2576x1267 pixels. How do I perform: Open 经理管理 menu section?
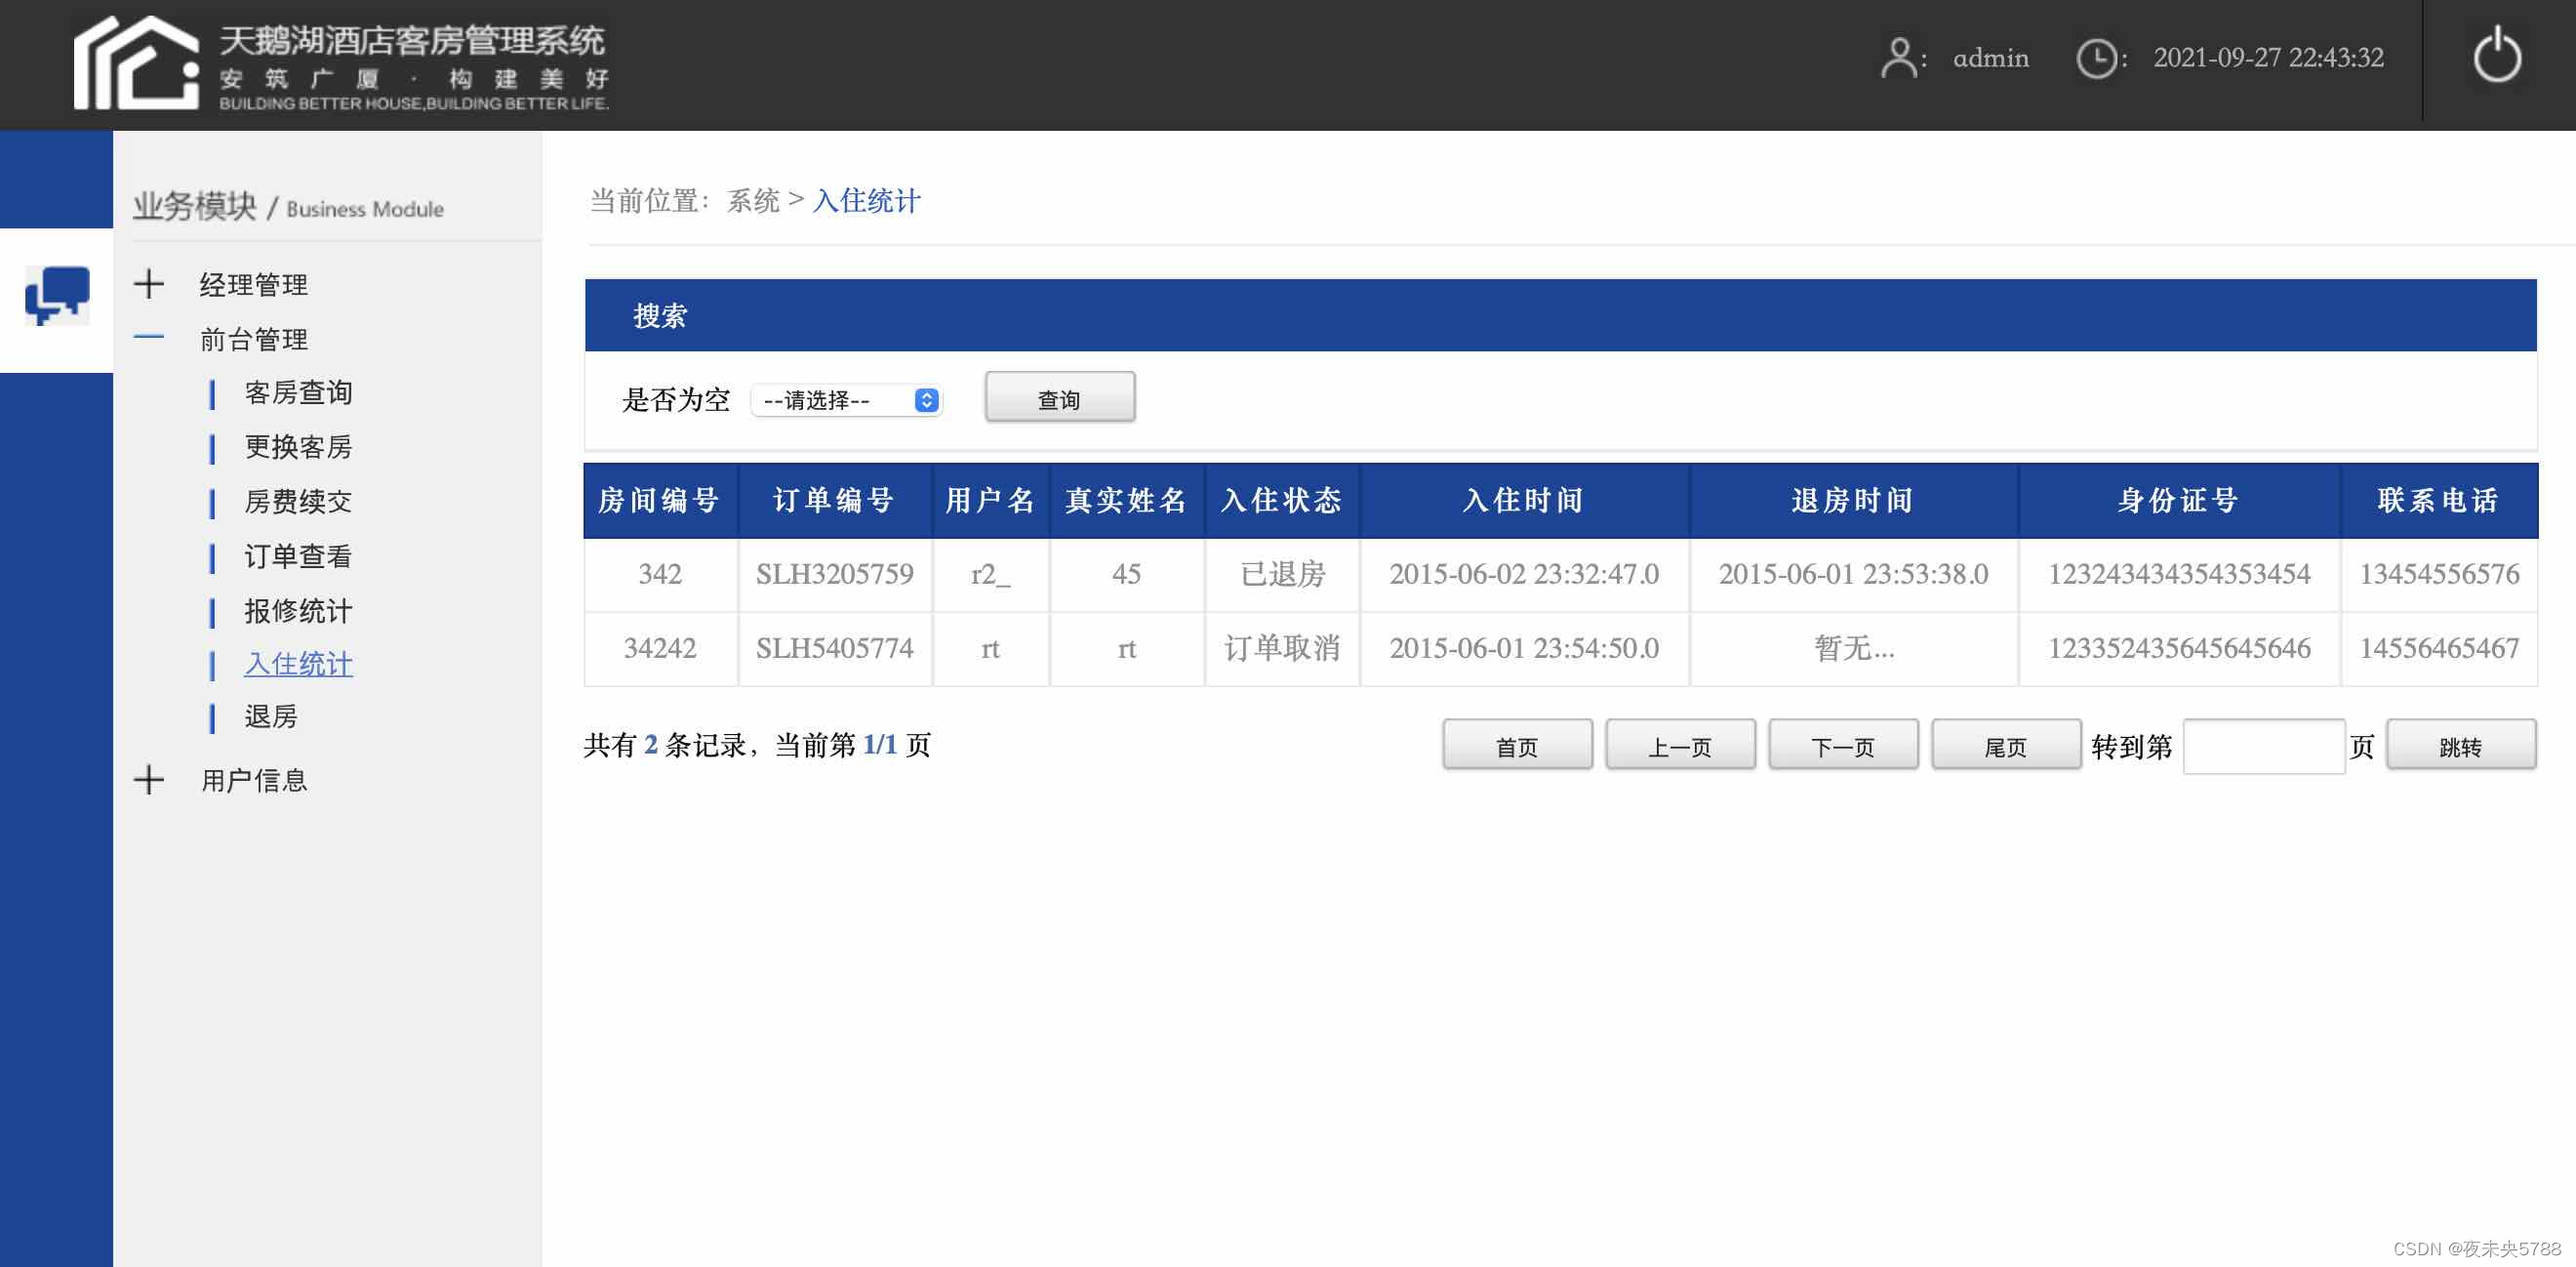(253, 284)
